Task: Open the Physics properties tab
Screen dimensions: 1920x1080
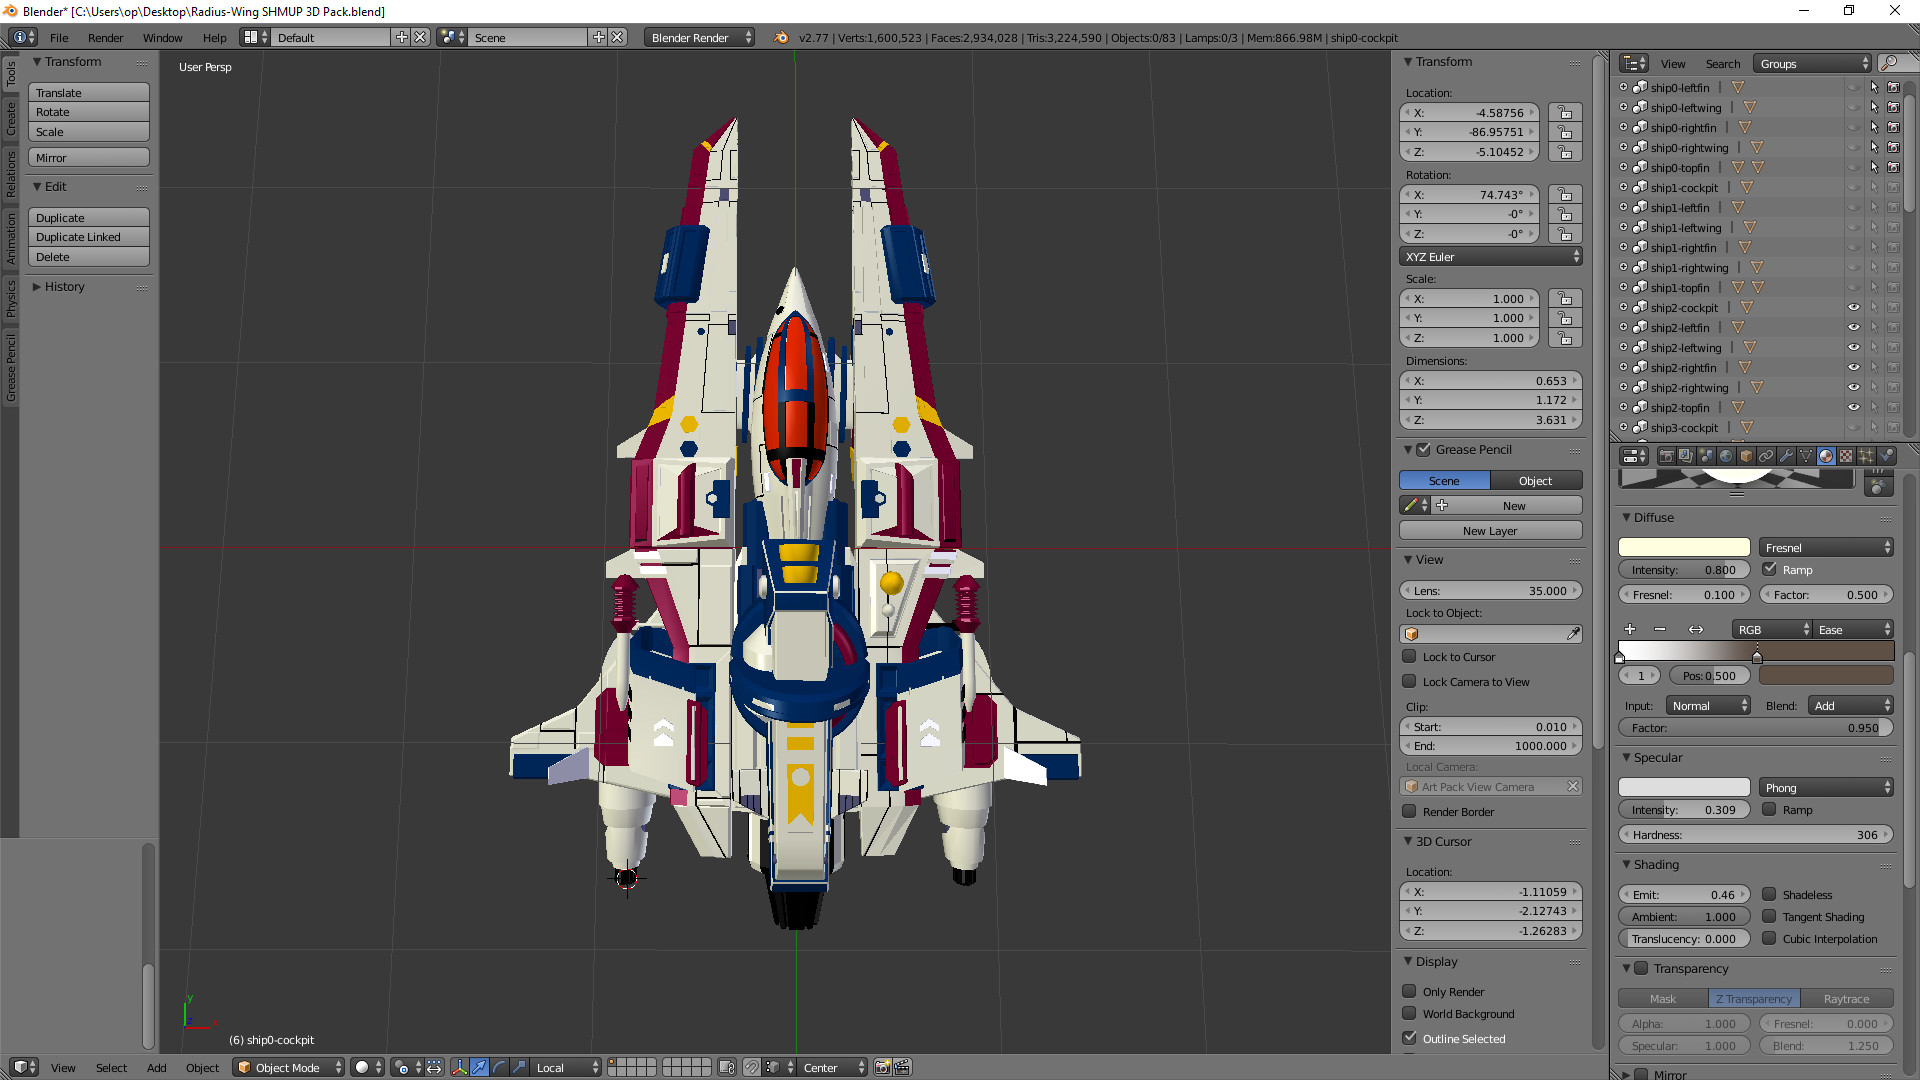Action: (1884, 457)
